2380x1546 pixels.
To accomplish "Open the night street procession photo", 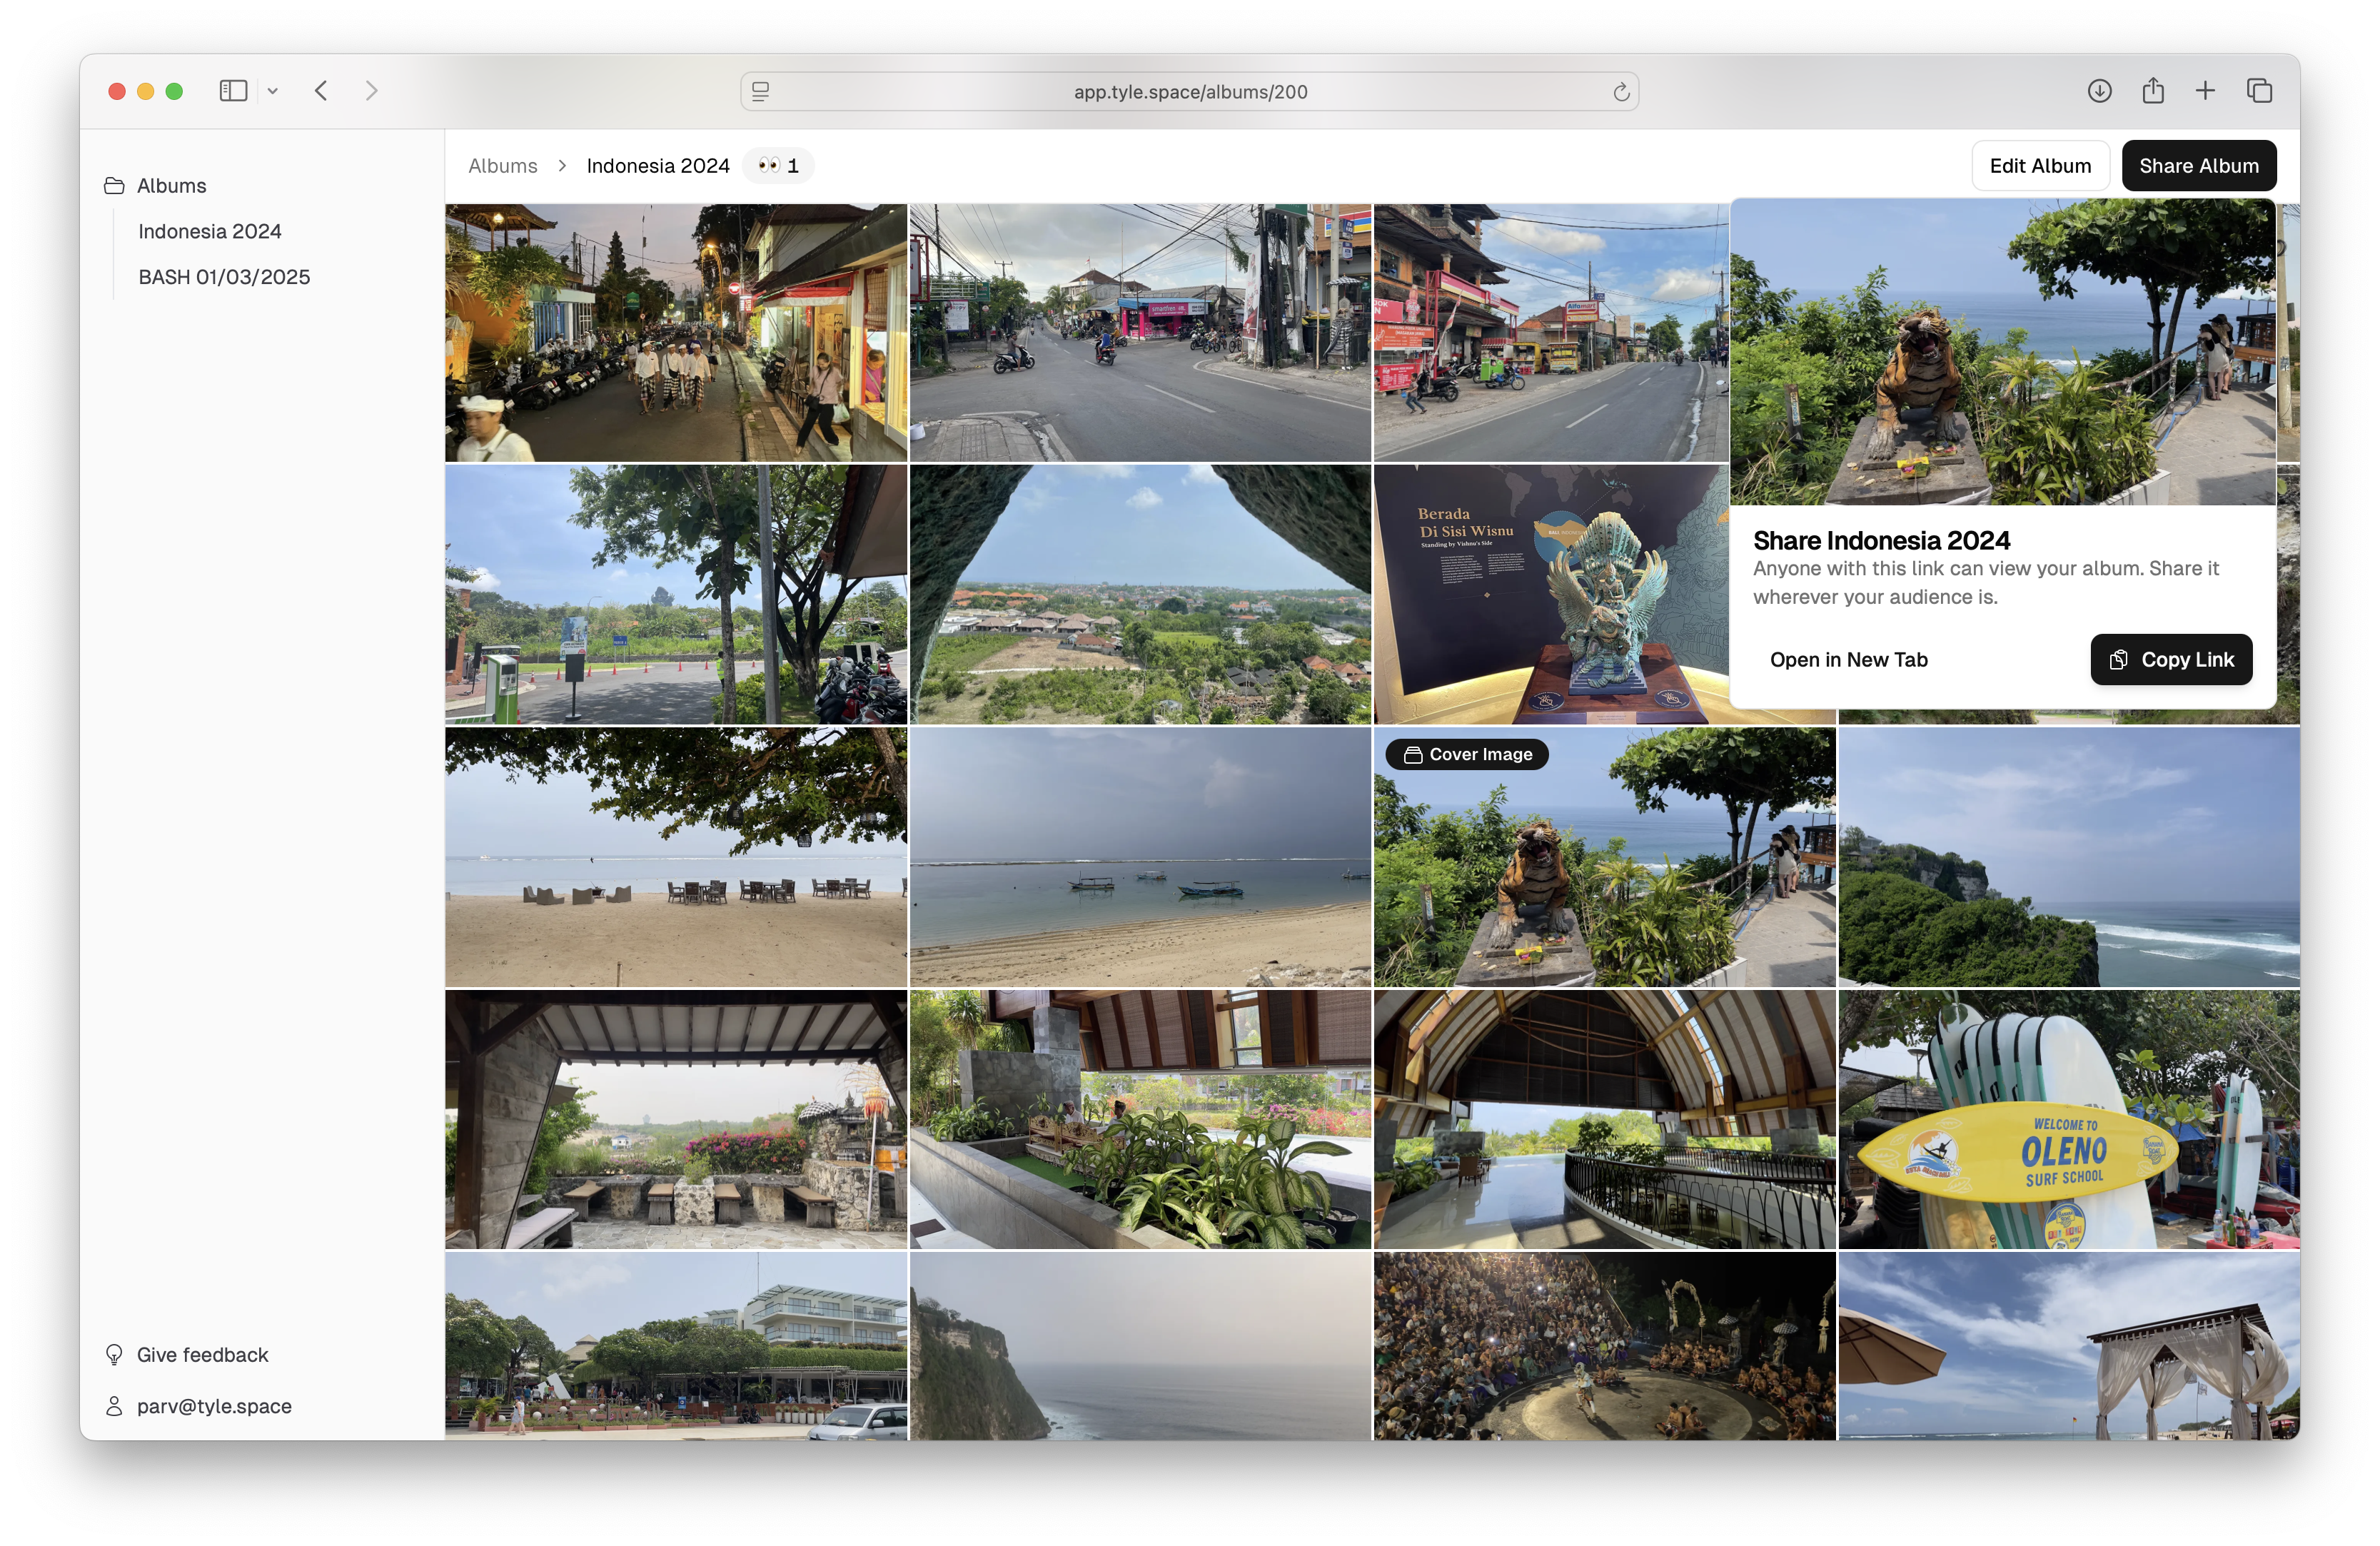I will point(676,333).
